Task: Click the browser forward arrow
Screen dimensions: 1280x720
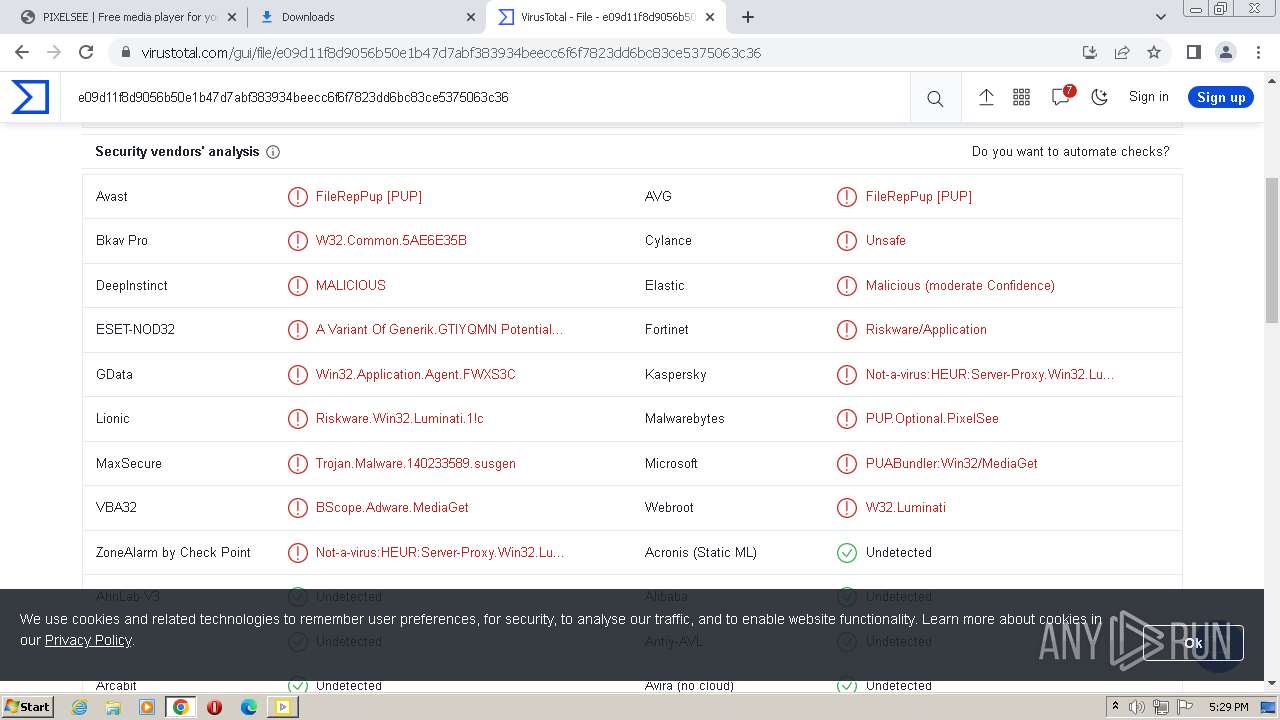Action: point(54,52)
